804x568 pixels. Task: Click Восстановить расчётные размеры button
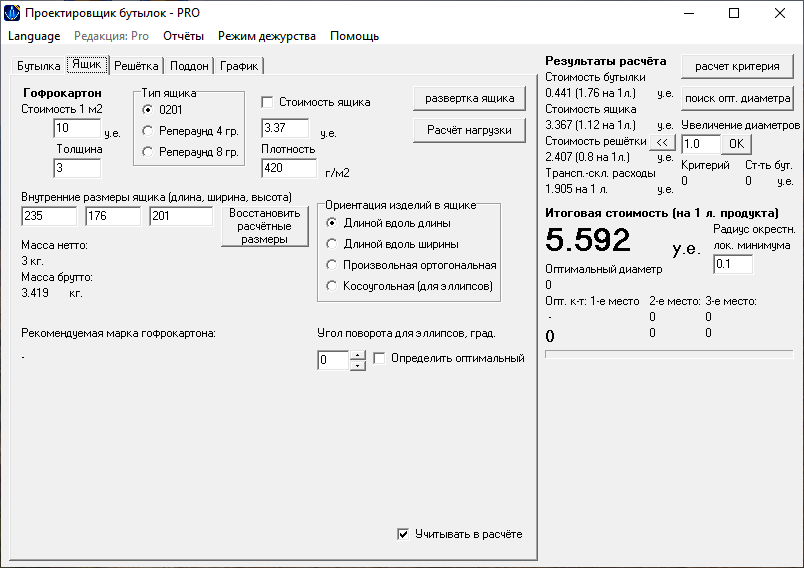pos(265,226)
